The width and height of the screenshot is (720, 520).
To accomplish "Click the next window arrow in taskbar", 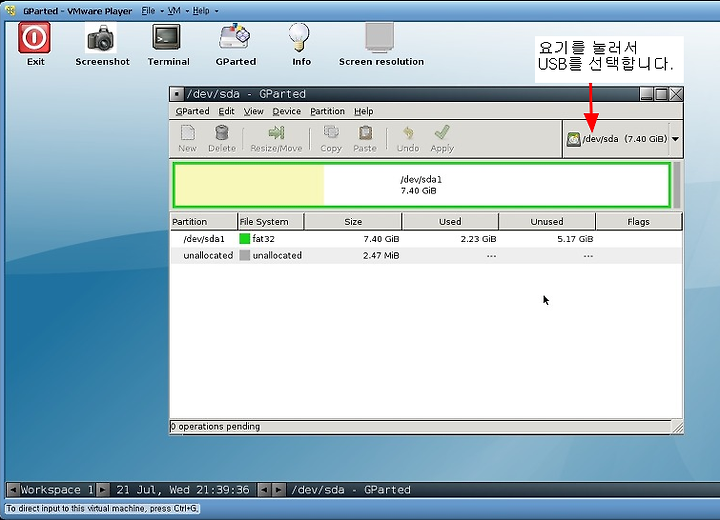I will tap(278, 490).
